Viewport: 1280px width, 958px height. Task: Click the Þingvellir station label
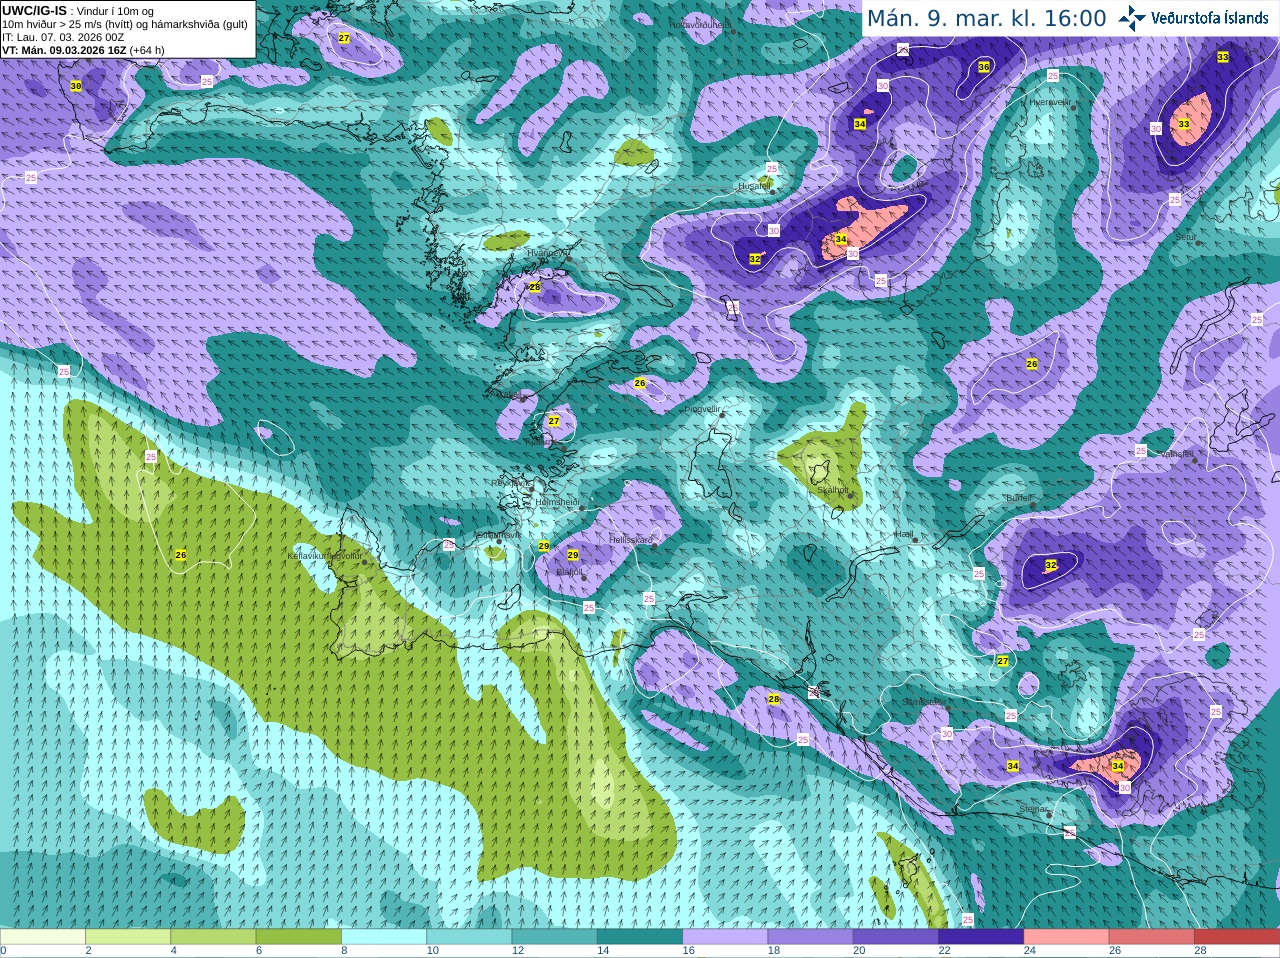pyautogui.click(x=701, y=409)
